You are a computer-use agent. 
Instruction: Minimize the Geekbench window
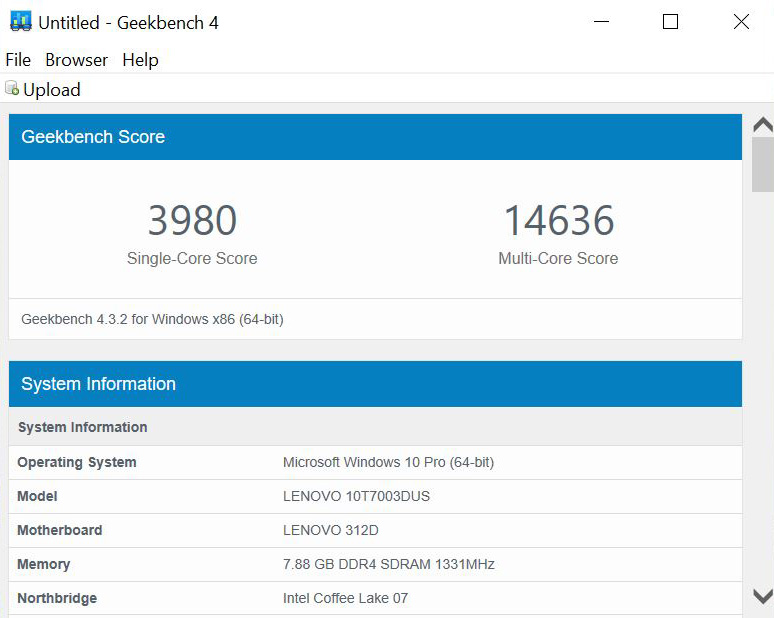point(601,22)
